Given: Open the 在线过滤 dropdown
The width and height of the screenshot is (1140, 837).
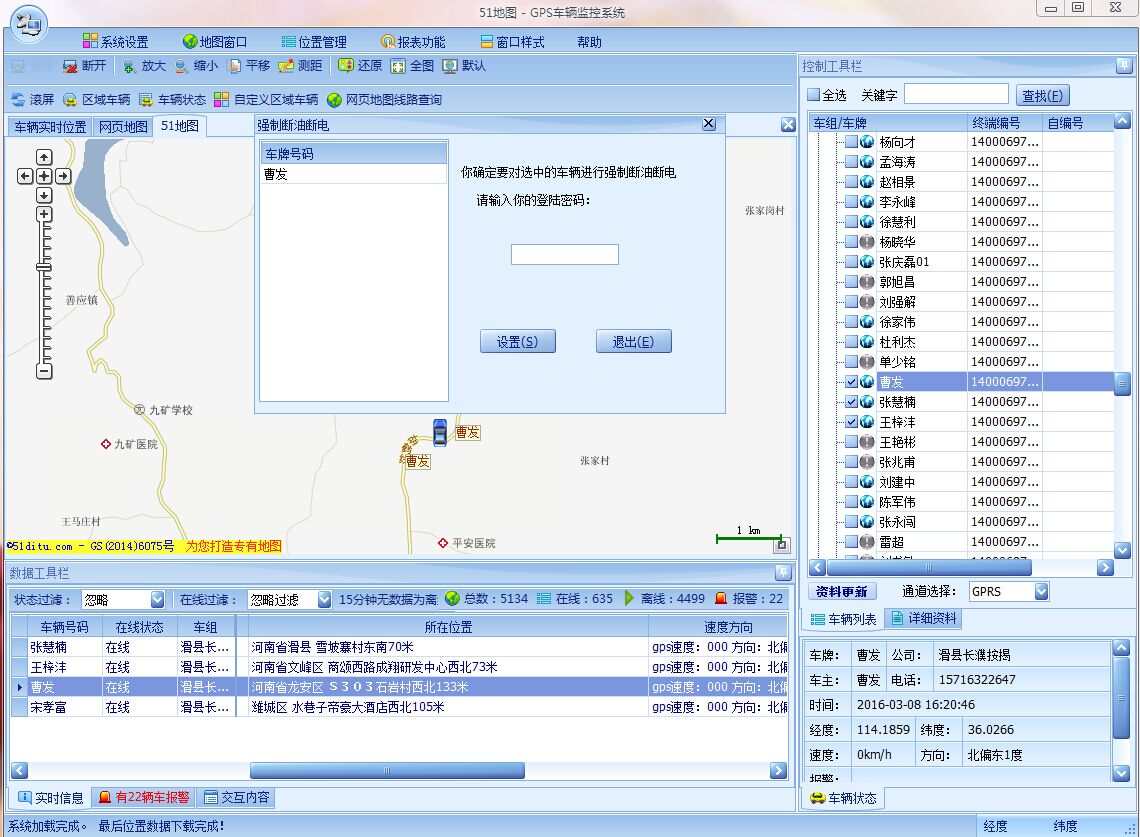Looking at the screenshot, I should pyautogui.click(x=323, y=599).
